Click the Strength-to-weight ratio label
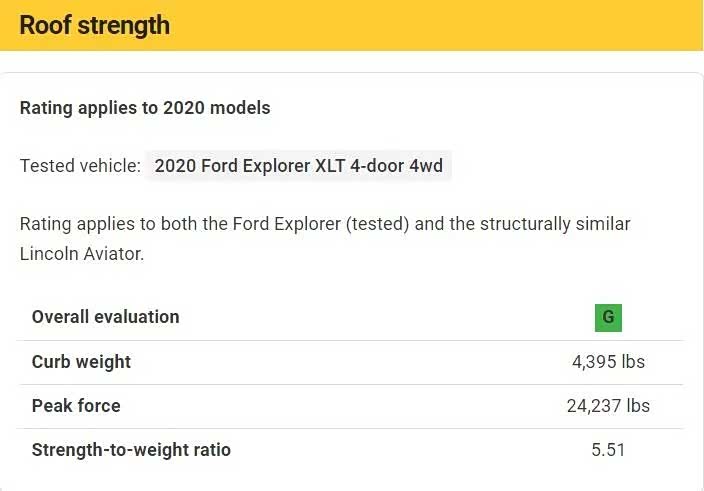Screen dimensions: 704x491 (x=131, y=450)
